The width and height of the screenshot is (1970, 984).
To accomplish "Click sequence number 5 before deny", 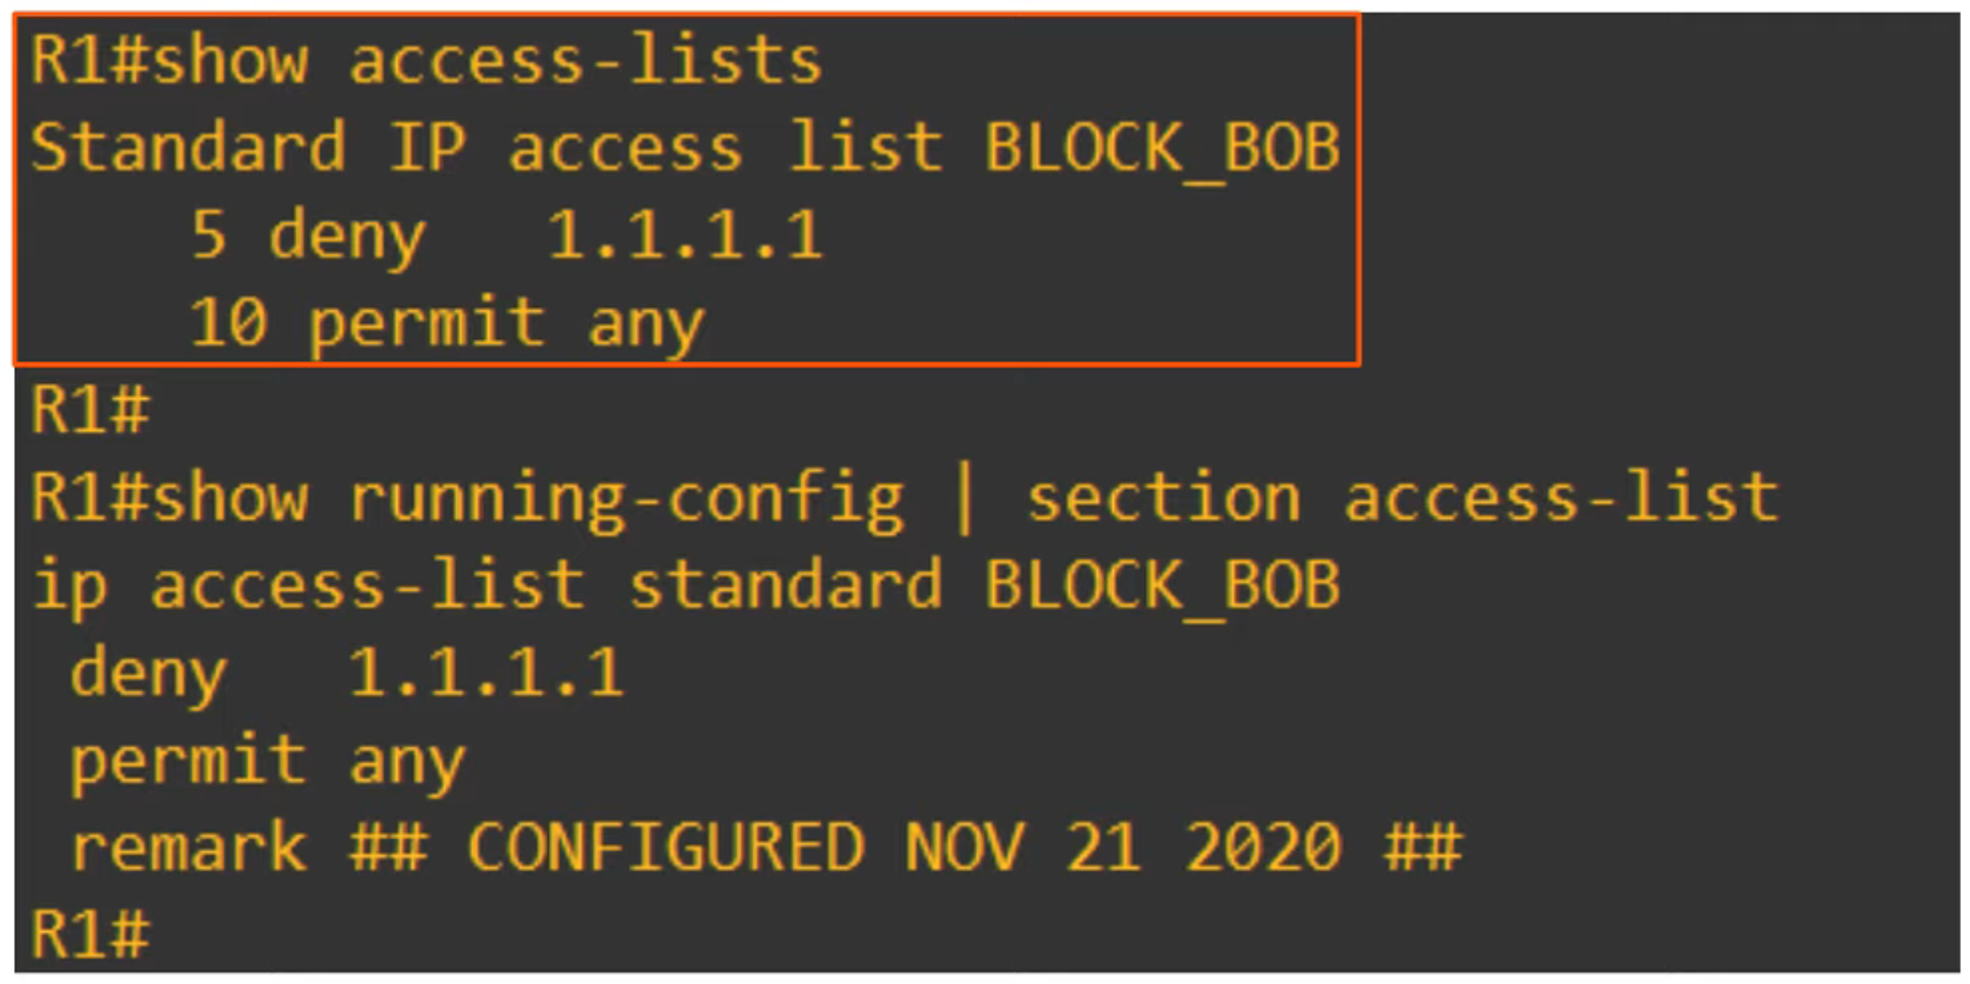I will (208, 236).
